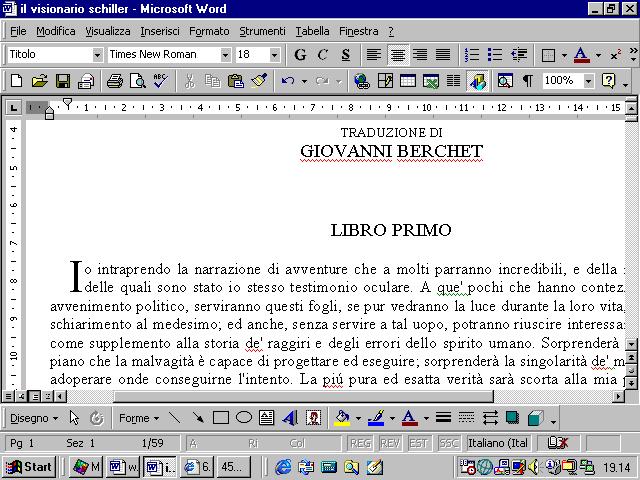The image size is (640, 480).
Task: Insert WordArt blue A icon
Action: pyautogui.click(x=290, y=418)
